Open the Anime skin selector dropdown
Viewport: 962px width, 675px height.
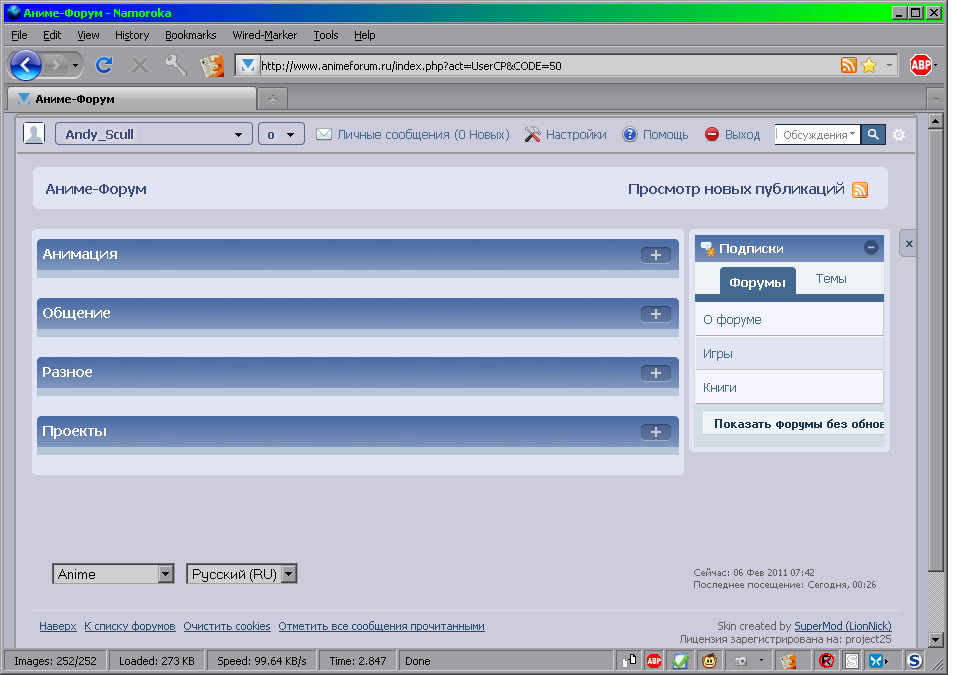point(114,574)
